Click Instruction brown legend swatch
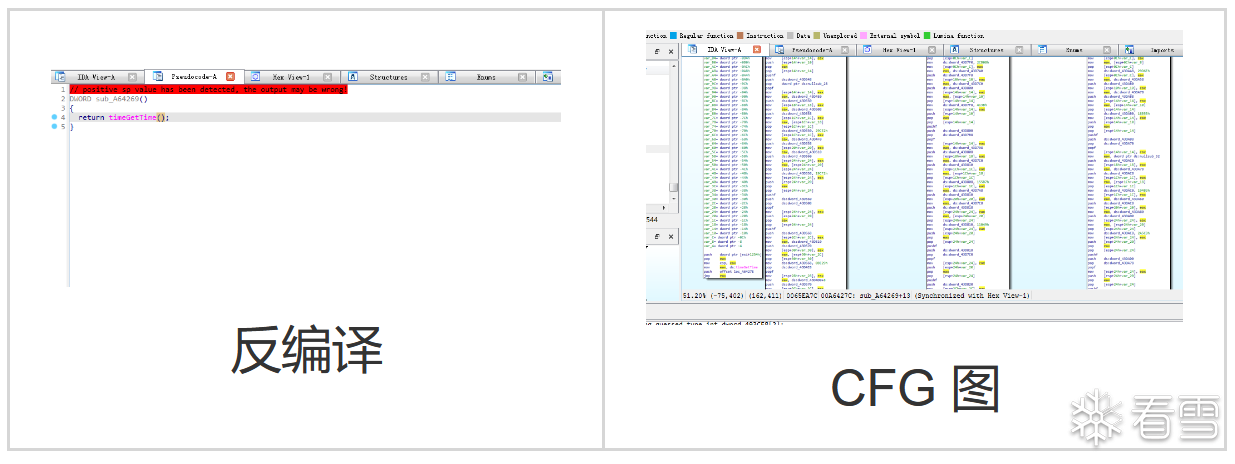The width and height of the screenshot is (1235, 464). (x=739, y=36)
